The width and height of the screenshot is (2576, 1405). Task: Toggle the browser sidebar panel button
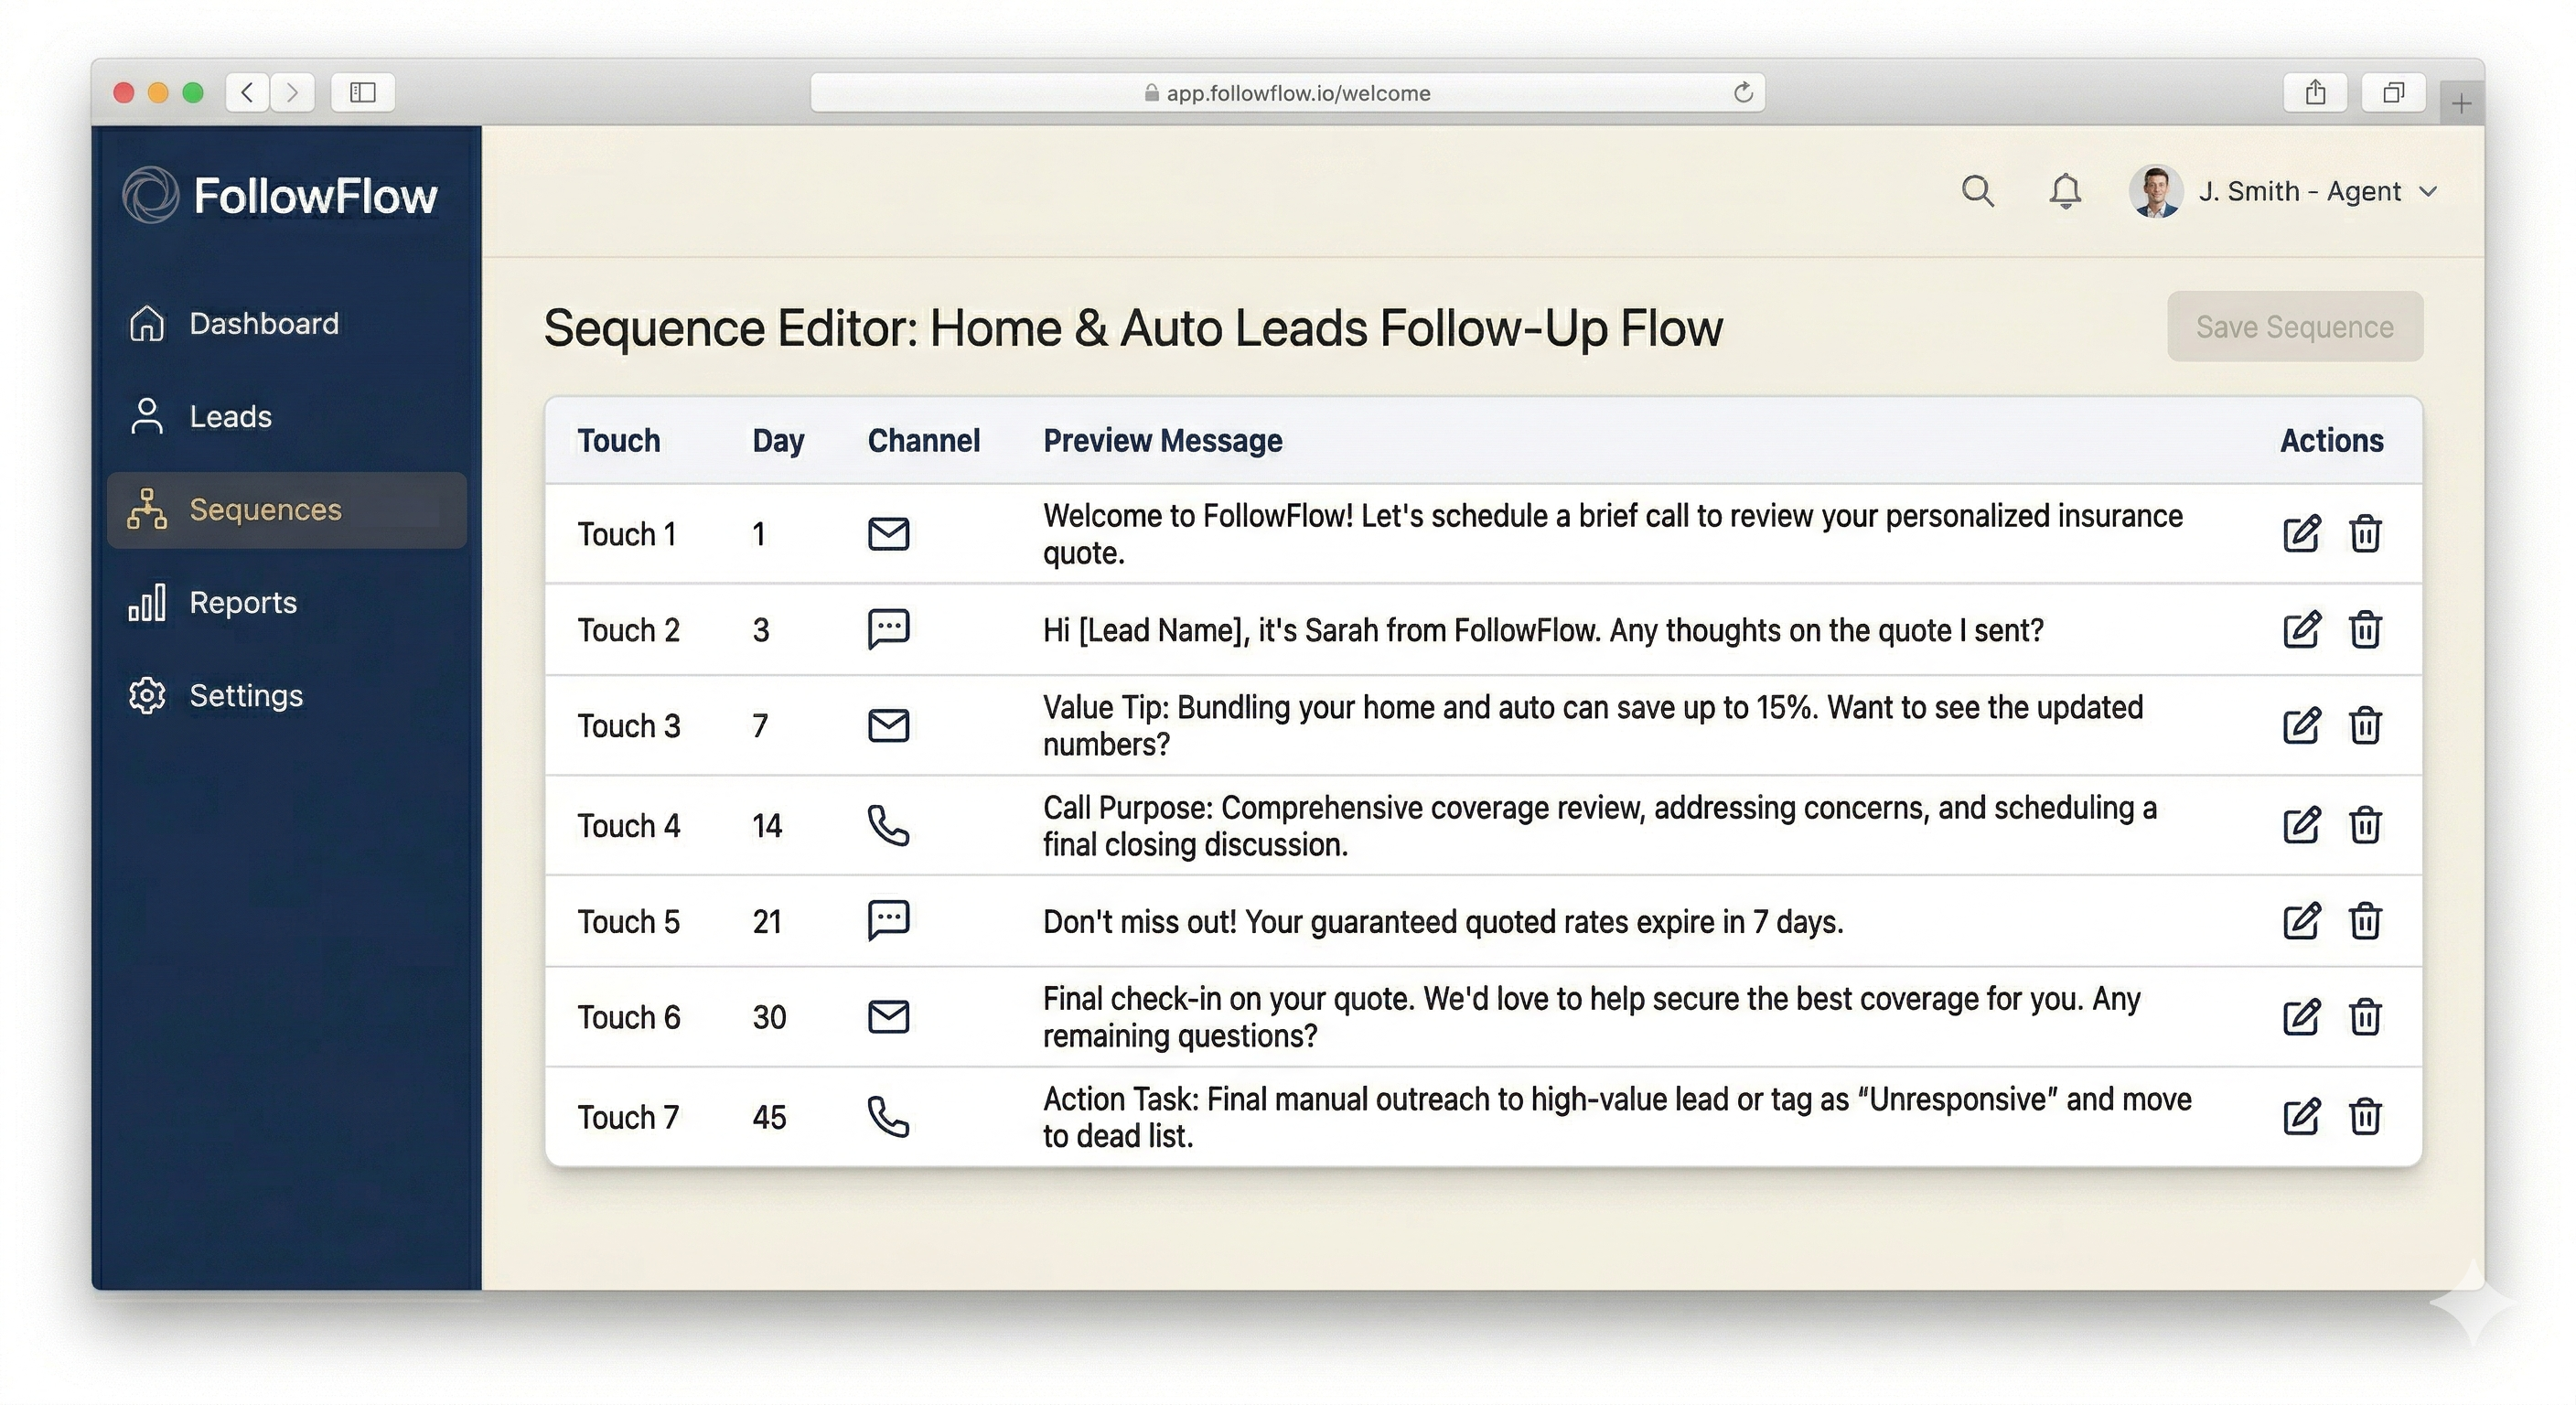pyautogui.click(x=363, y=93)
